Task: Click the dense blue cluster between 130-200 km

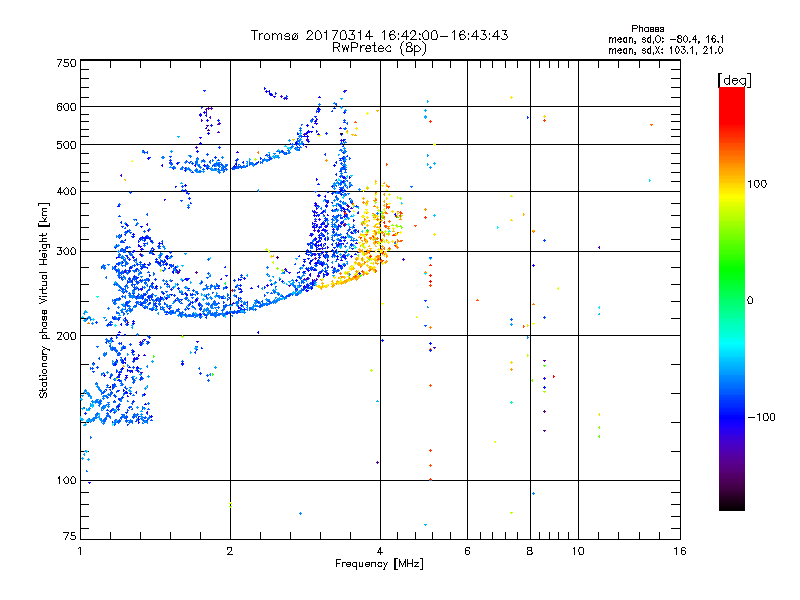Action: pos(117,380)
